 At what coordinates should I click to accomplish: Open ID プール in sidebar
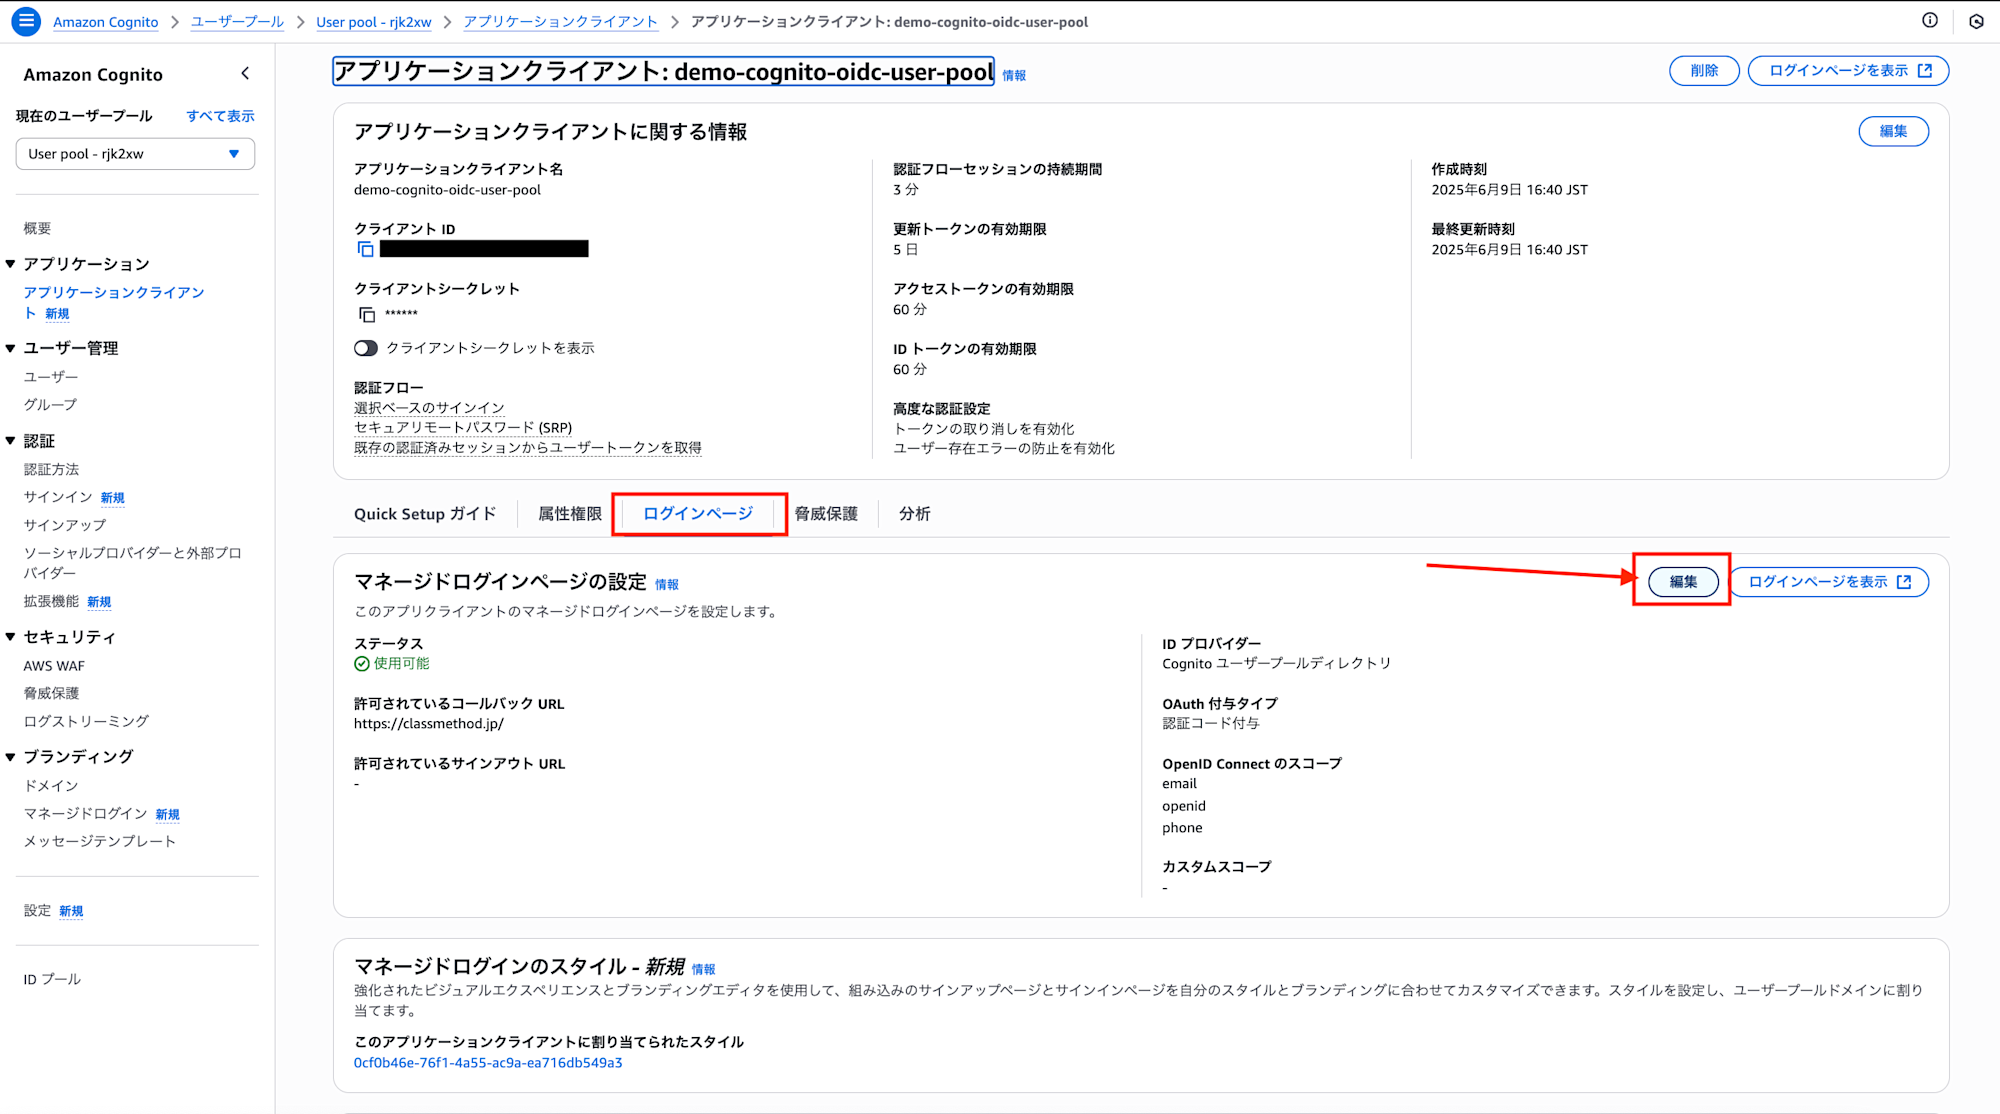coord(52,980)
